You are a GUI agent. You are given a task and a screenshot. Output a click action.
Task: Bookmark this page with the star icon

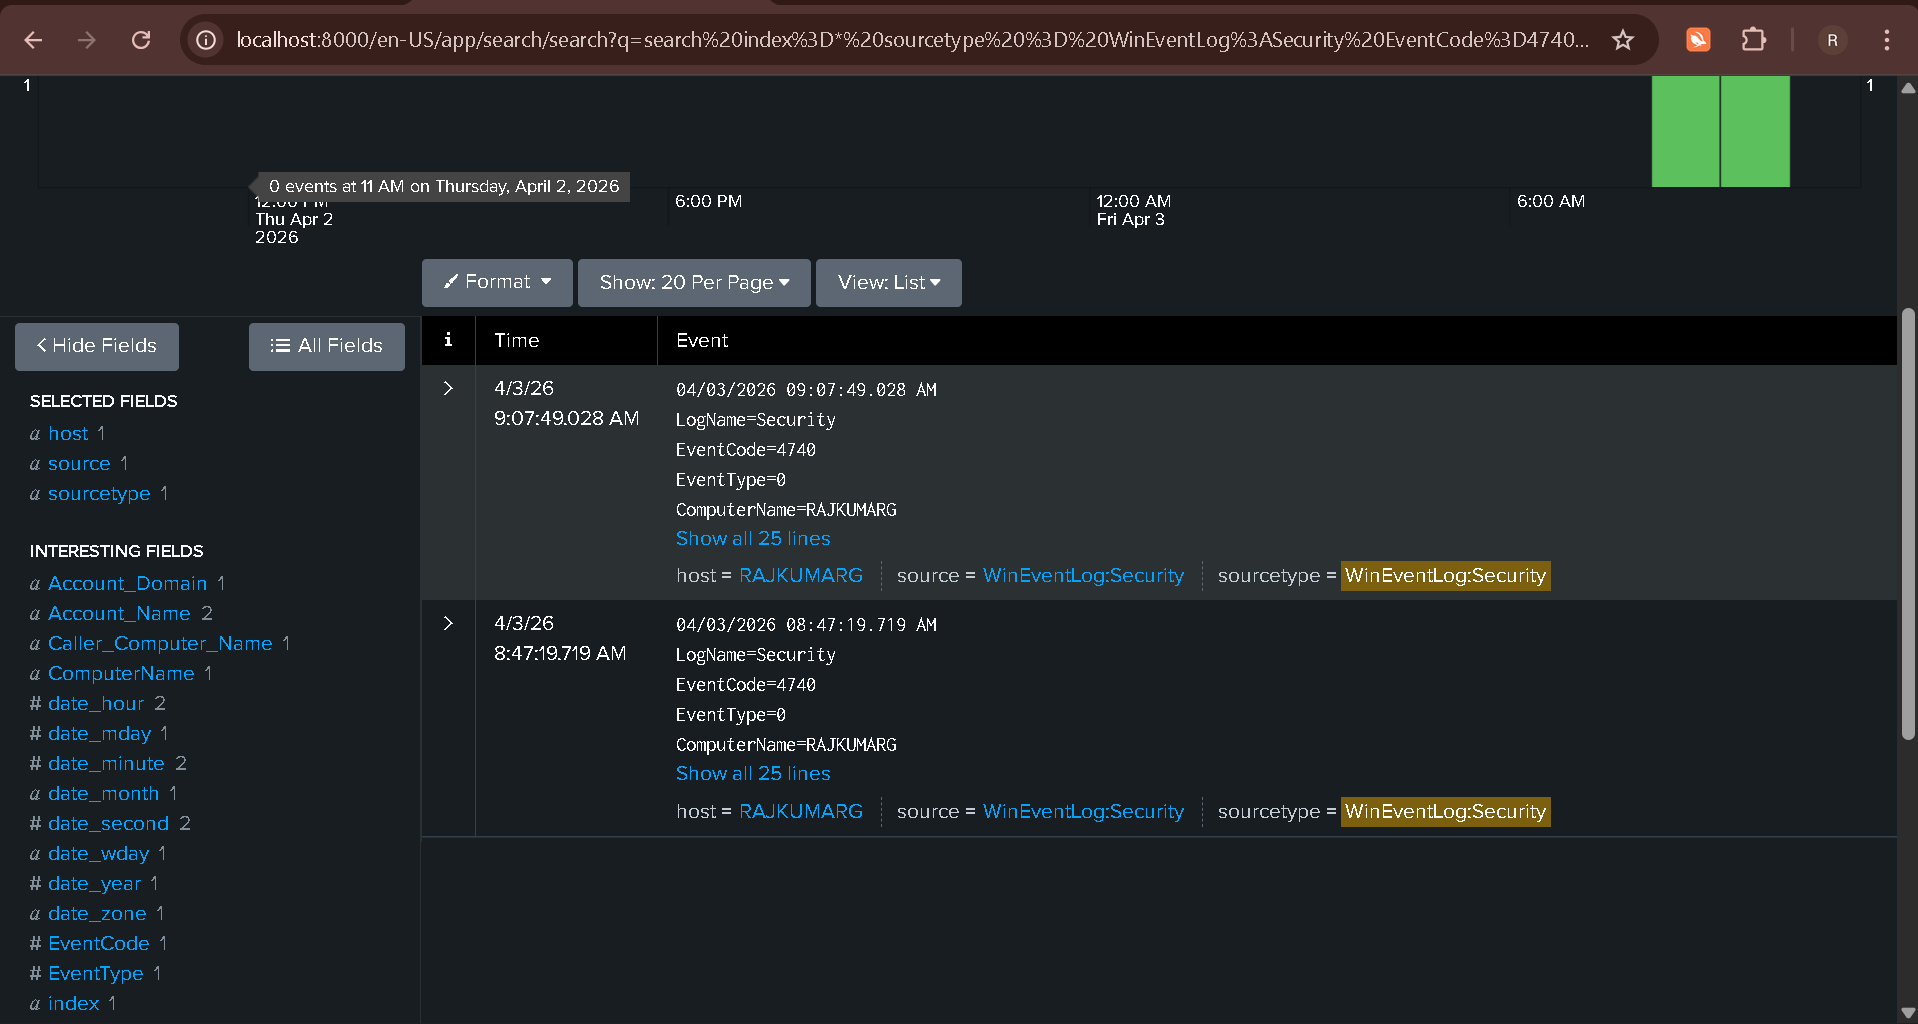coord(1622,40)
